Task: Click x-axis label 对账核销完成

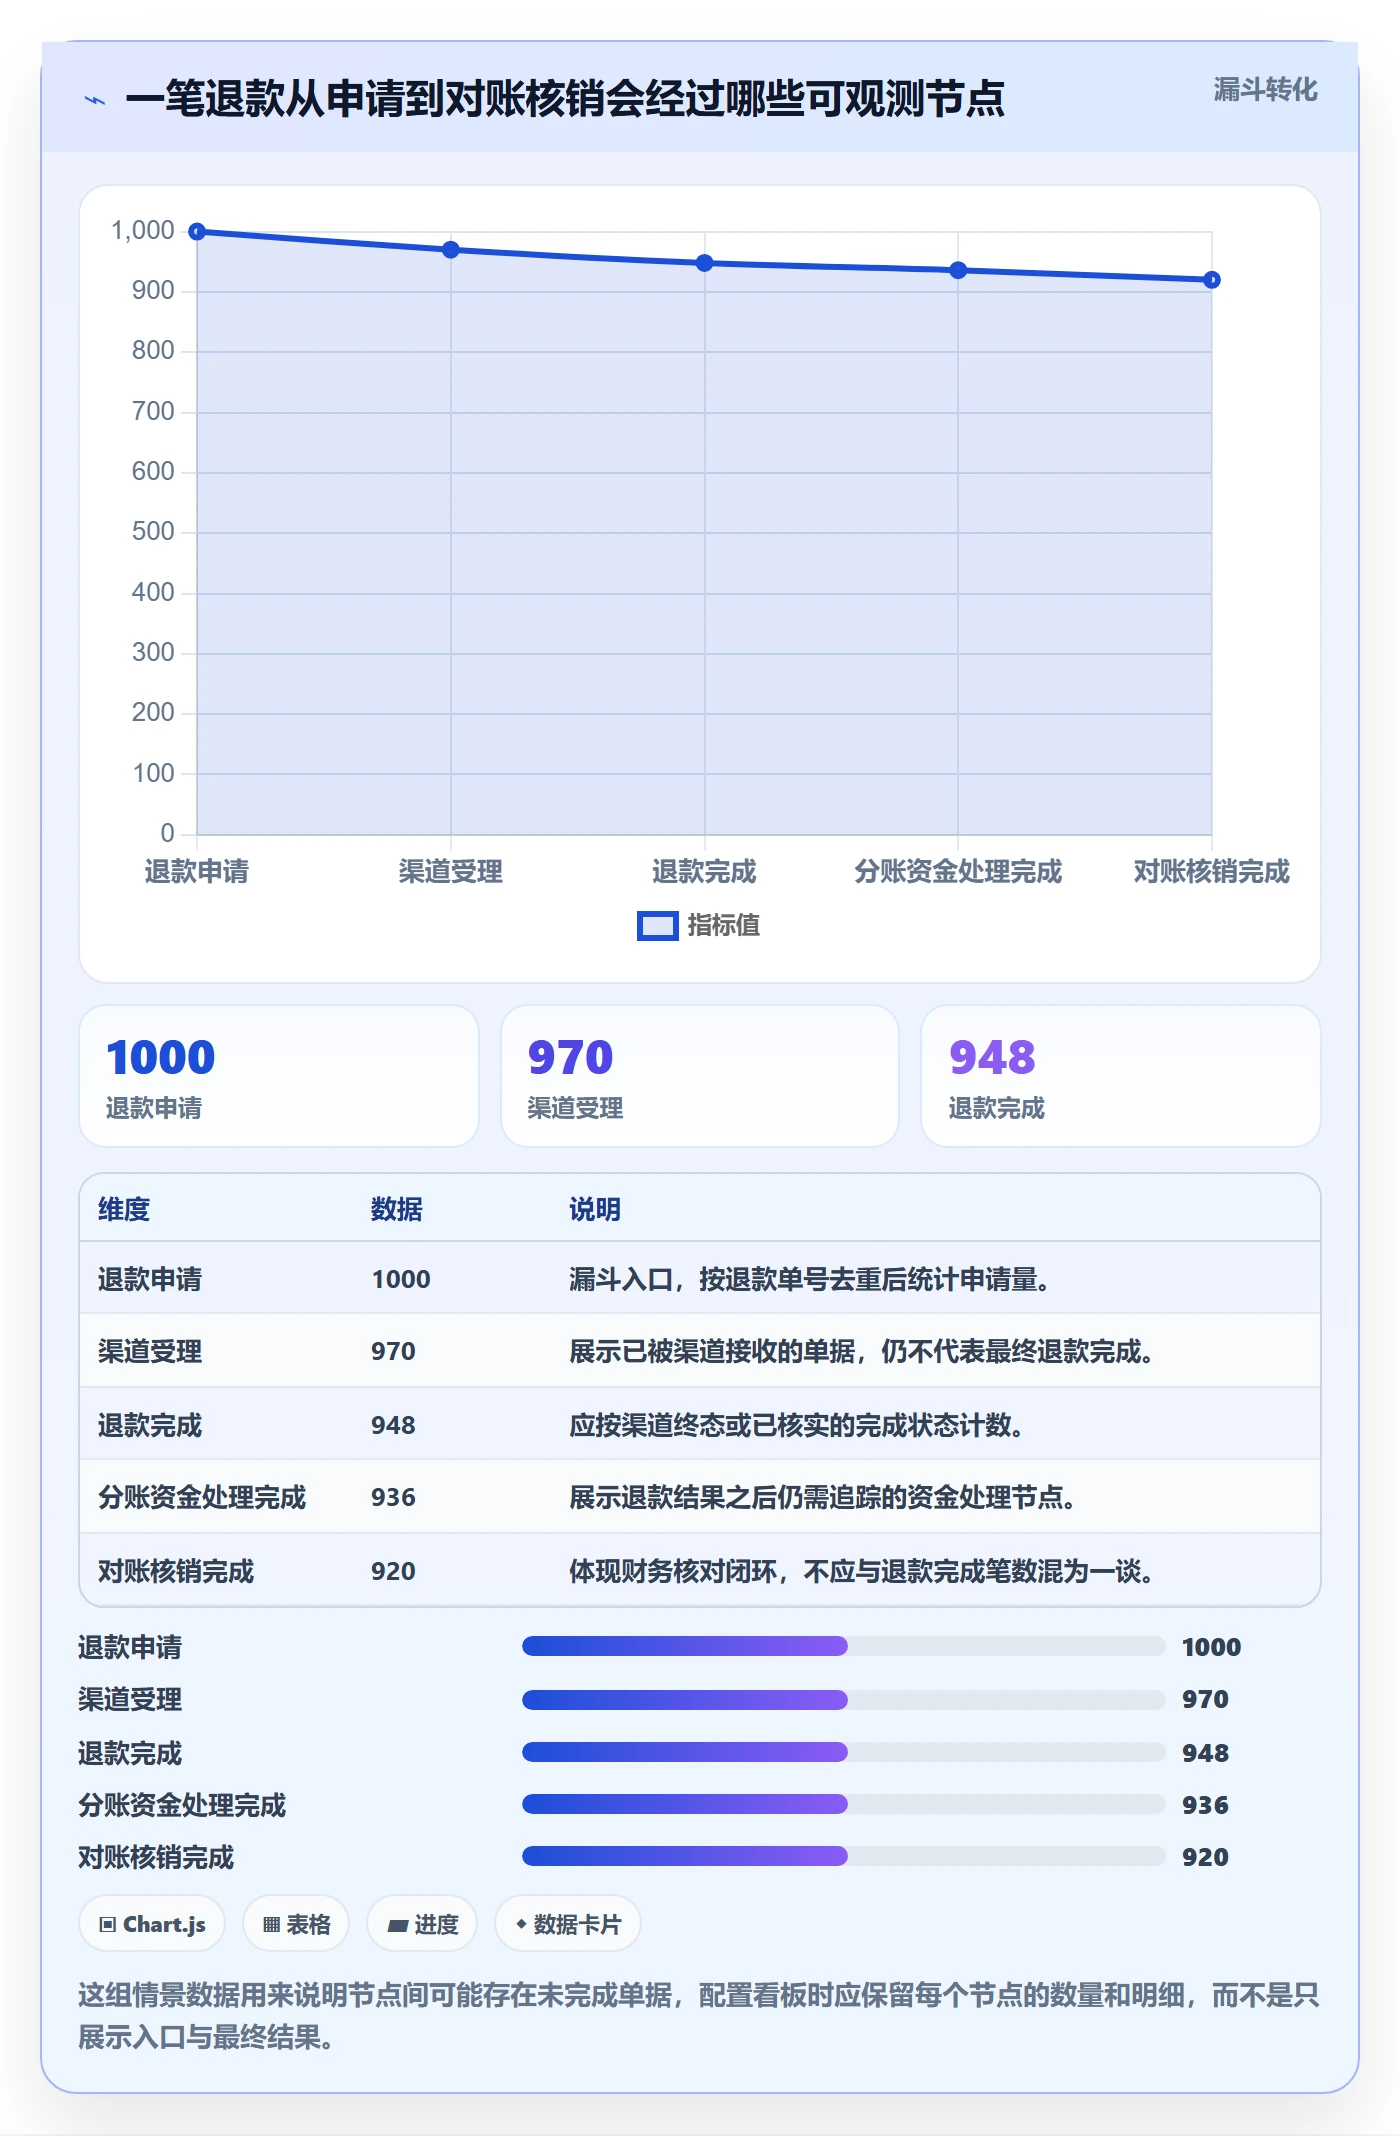Action: (x=1211, y=872)
